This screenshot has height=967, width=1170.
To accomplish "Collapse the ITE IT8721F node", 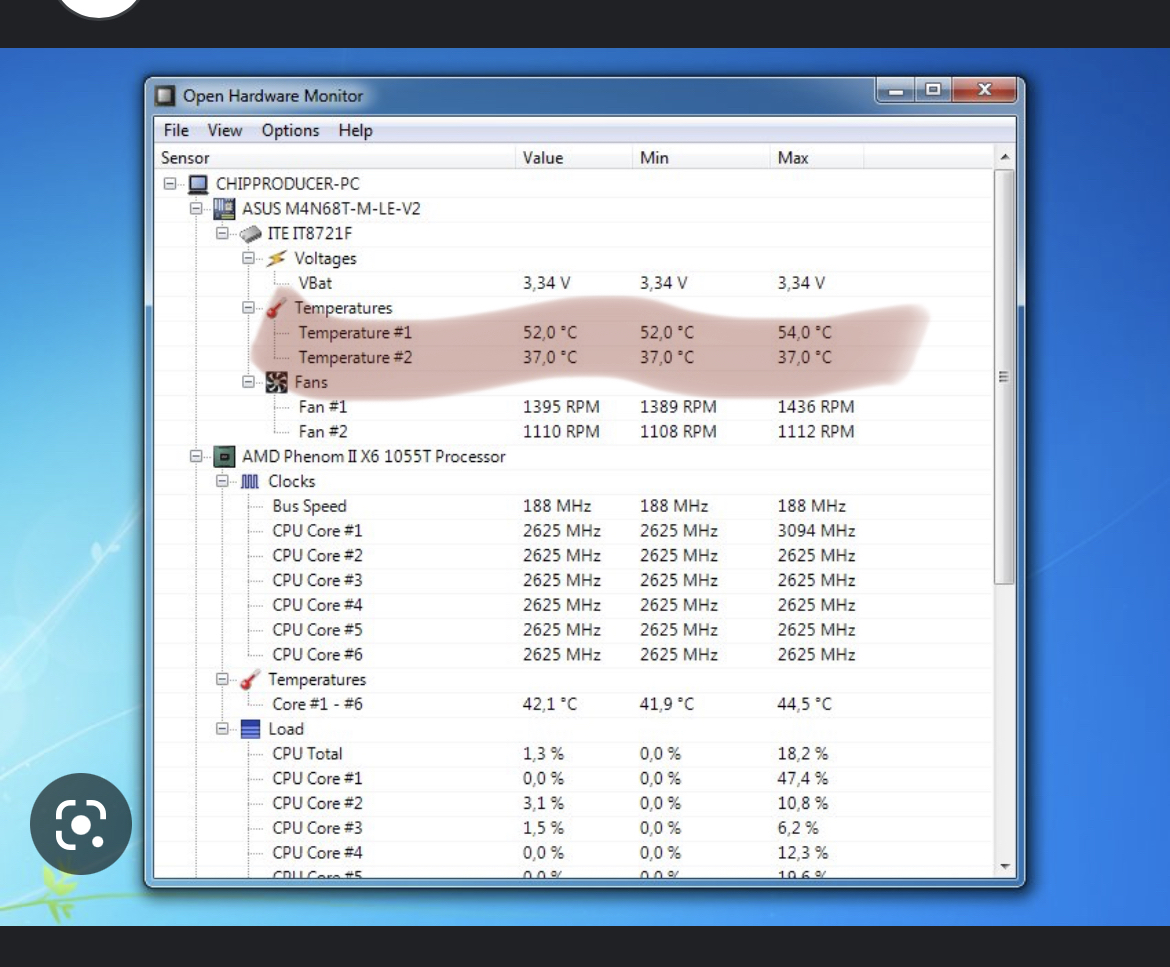I will click(x=222, y=233).
